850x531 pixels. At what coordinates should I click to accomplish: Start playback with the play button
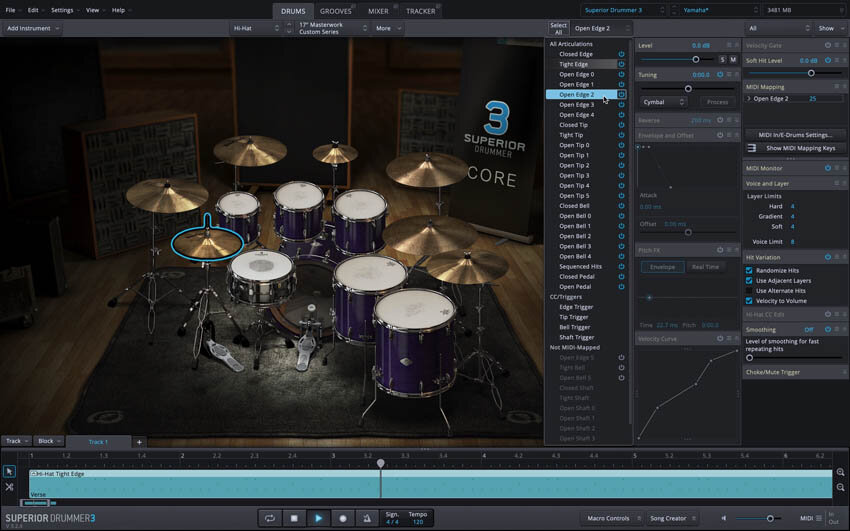point(318,518)
